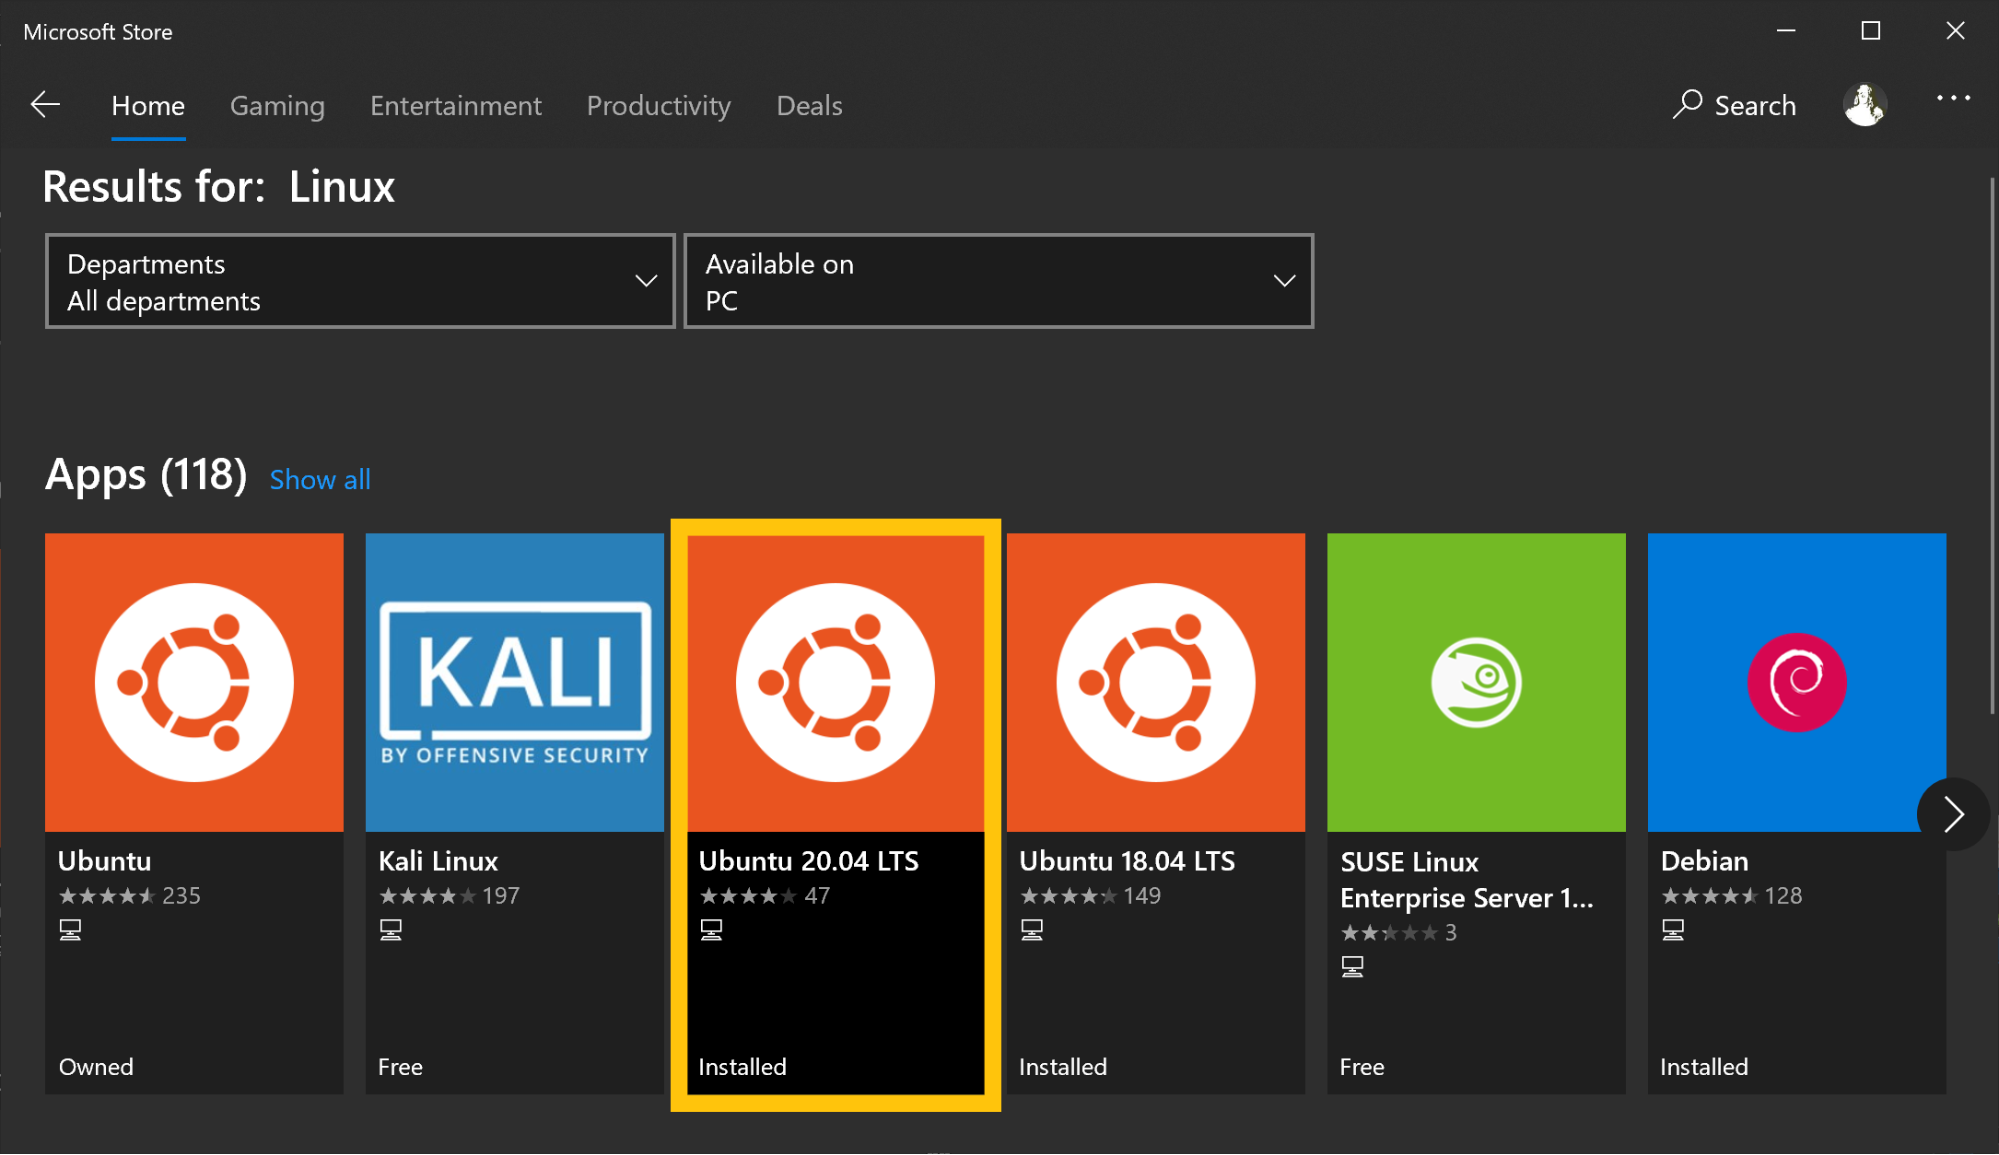
Task: Expand the Departments dropdown filter
Action: click(x=360, y=280)
